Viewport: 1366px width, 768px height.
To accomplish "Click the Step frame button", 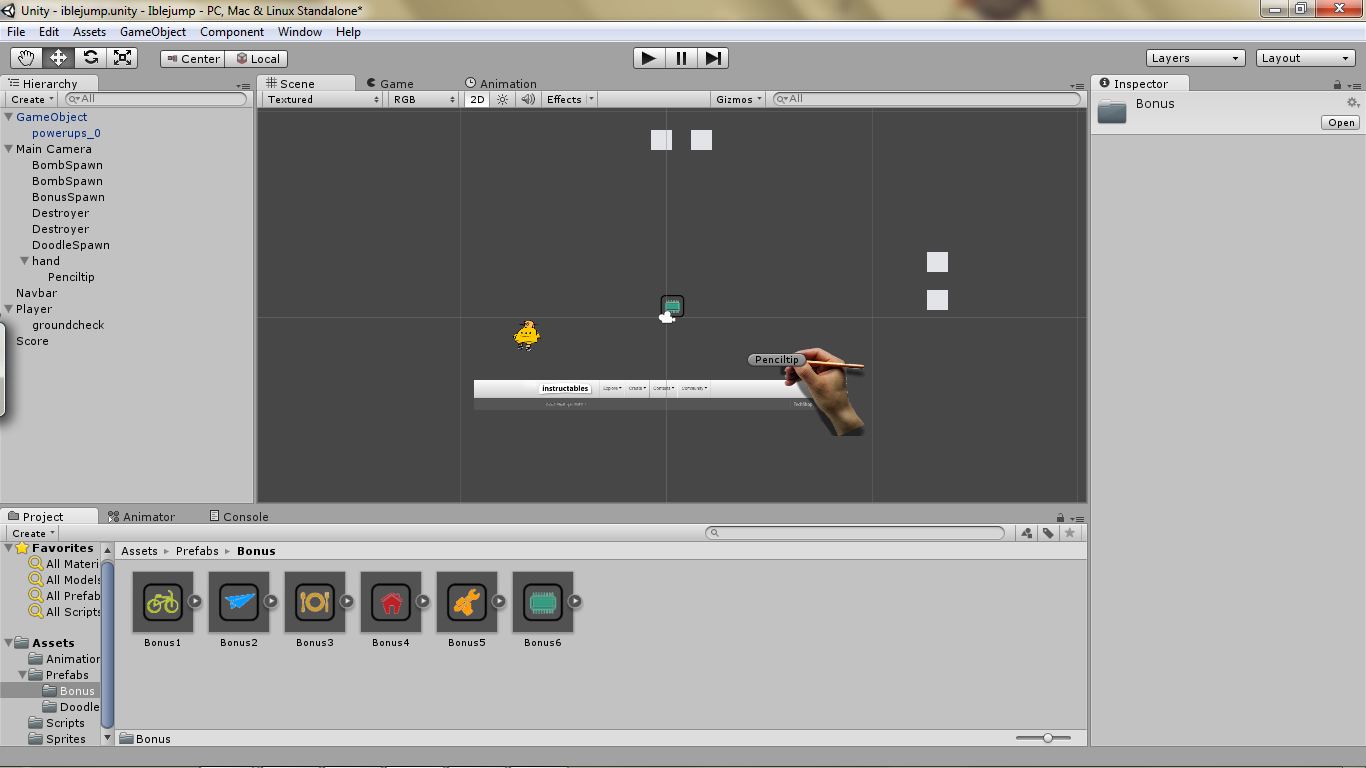I will point(713,58).
